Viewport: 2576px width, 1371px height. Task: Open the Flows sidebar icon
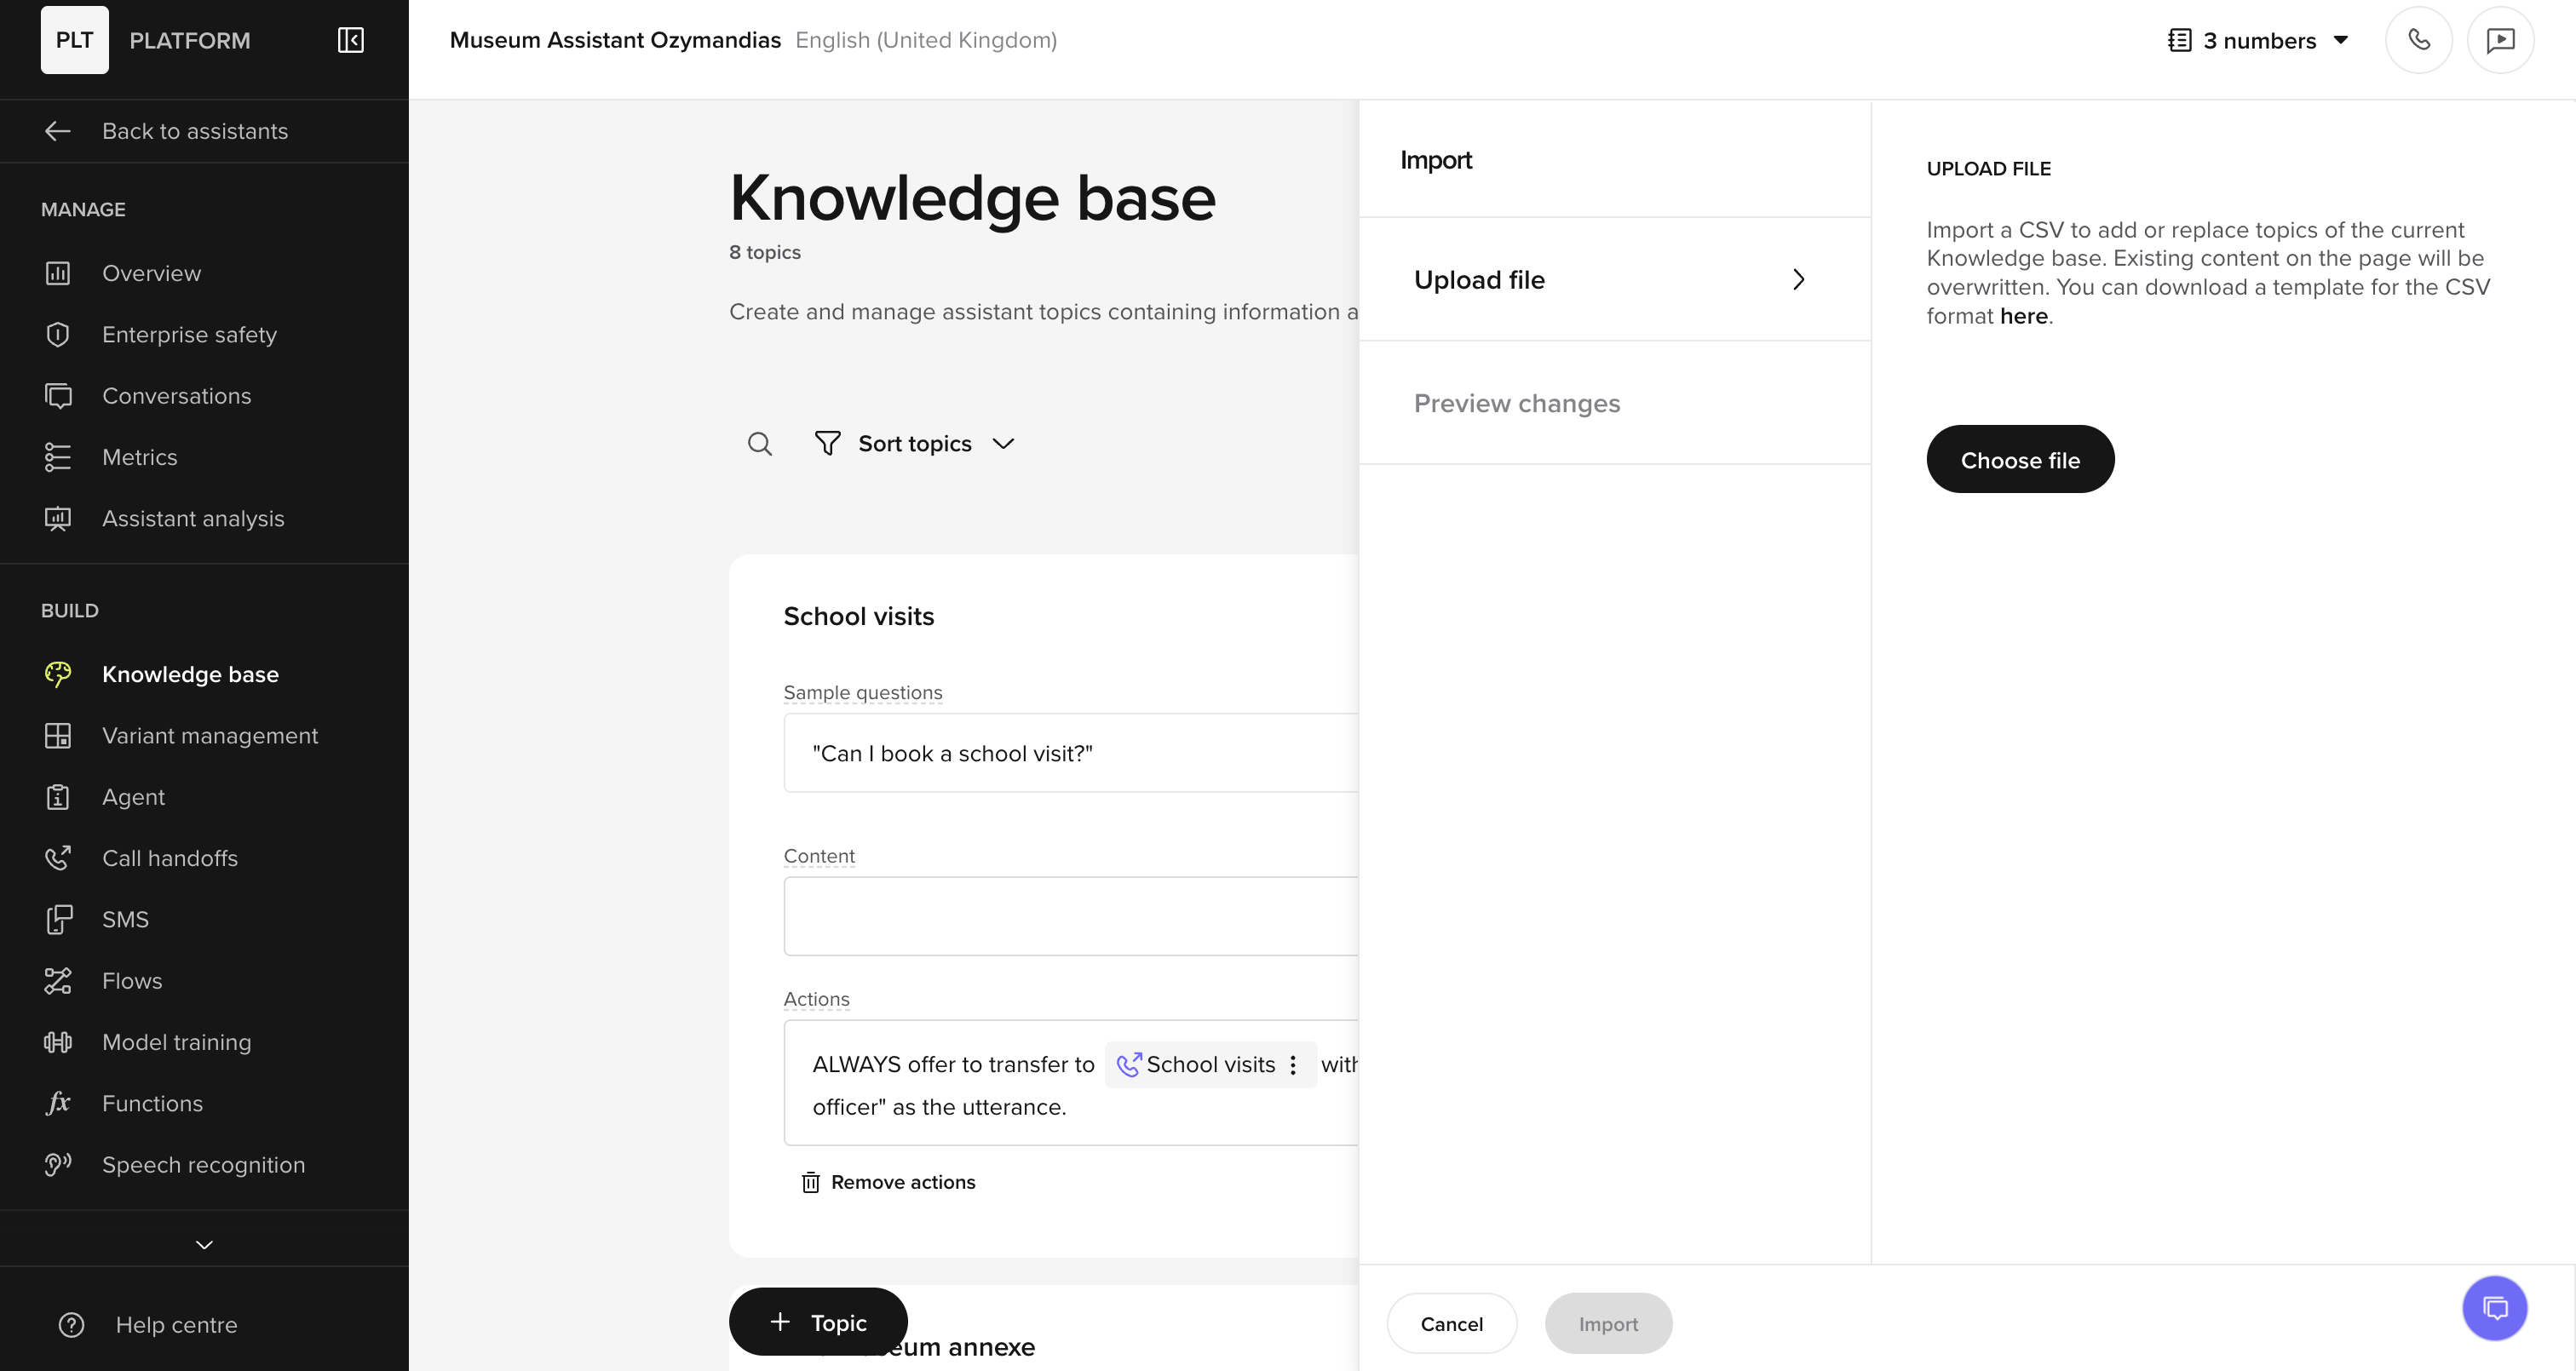pos(58,980)
